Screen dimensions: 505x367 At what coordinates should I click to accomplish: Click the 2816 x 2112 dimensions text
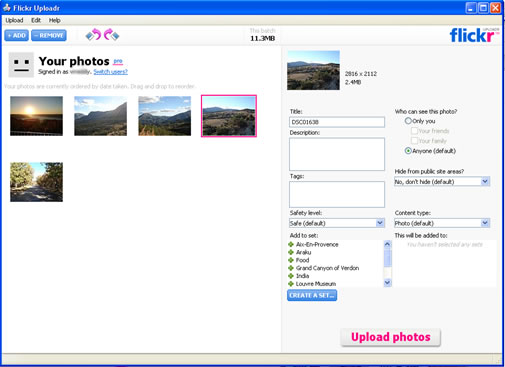(x=361, y=74)
